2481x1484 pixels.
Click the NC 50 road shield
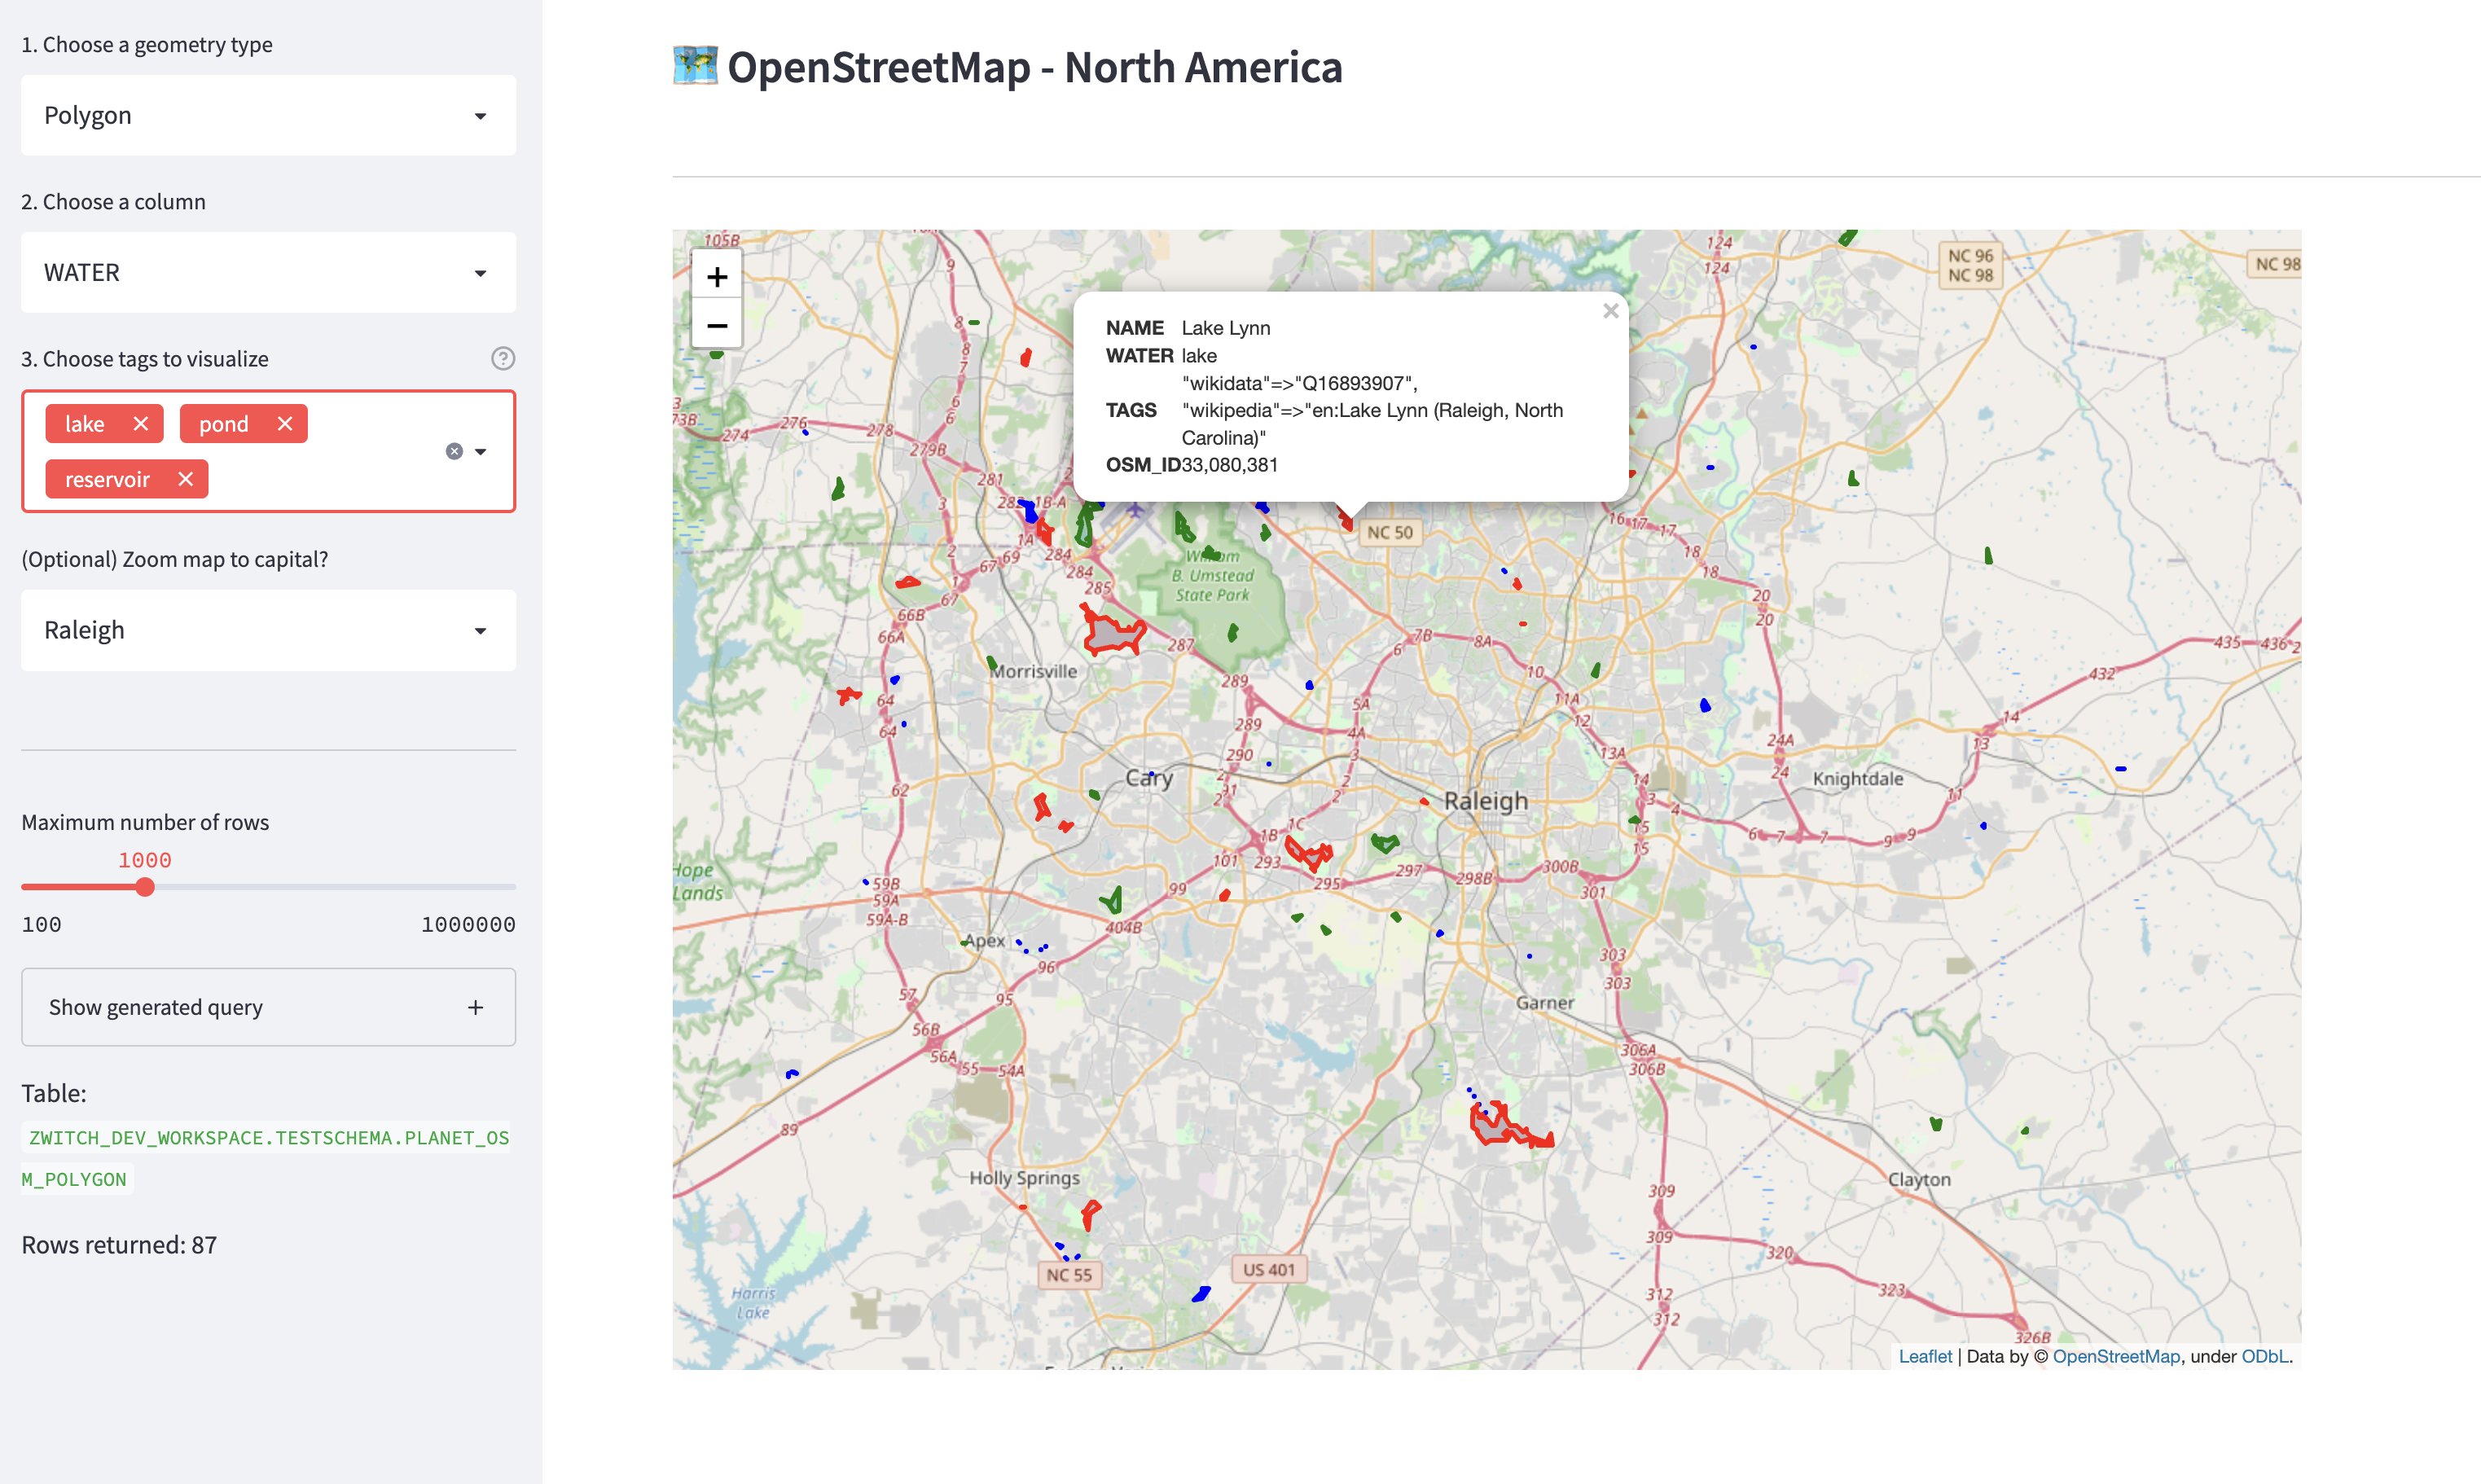coord(1390,533)
